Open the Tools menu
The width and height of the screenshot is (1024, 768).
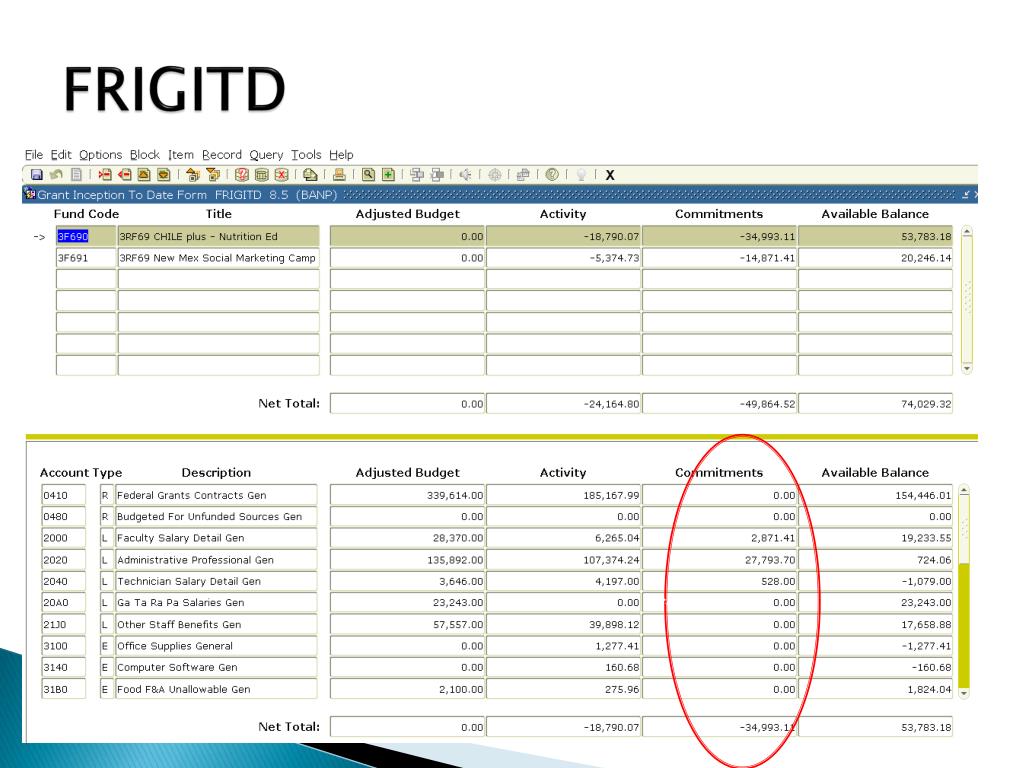click(x=306, y=155)
